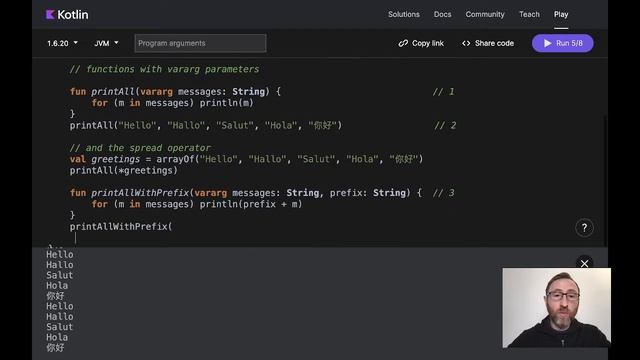Click the first 'Hello' output line
Image resolution: width=640 pixels, height=360 pixels.
[x=60, y=254]
